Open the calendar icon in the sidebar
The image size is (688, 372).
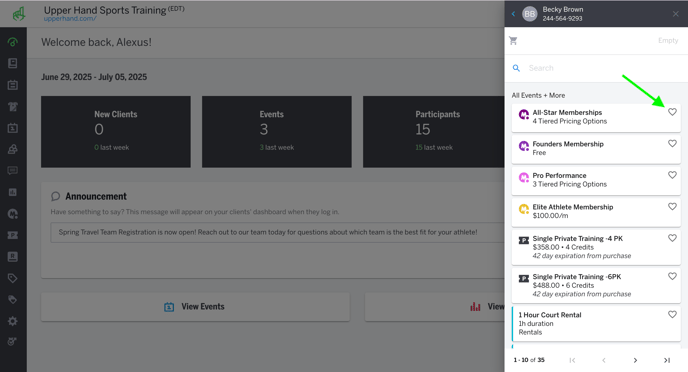click(13, 85)
